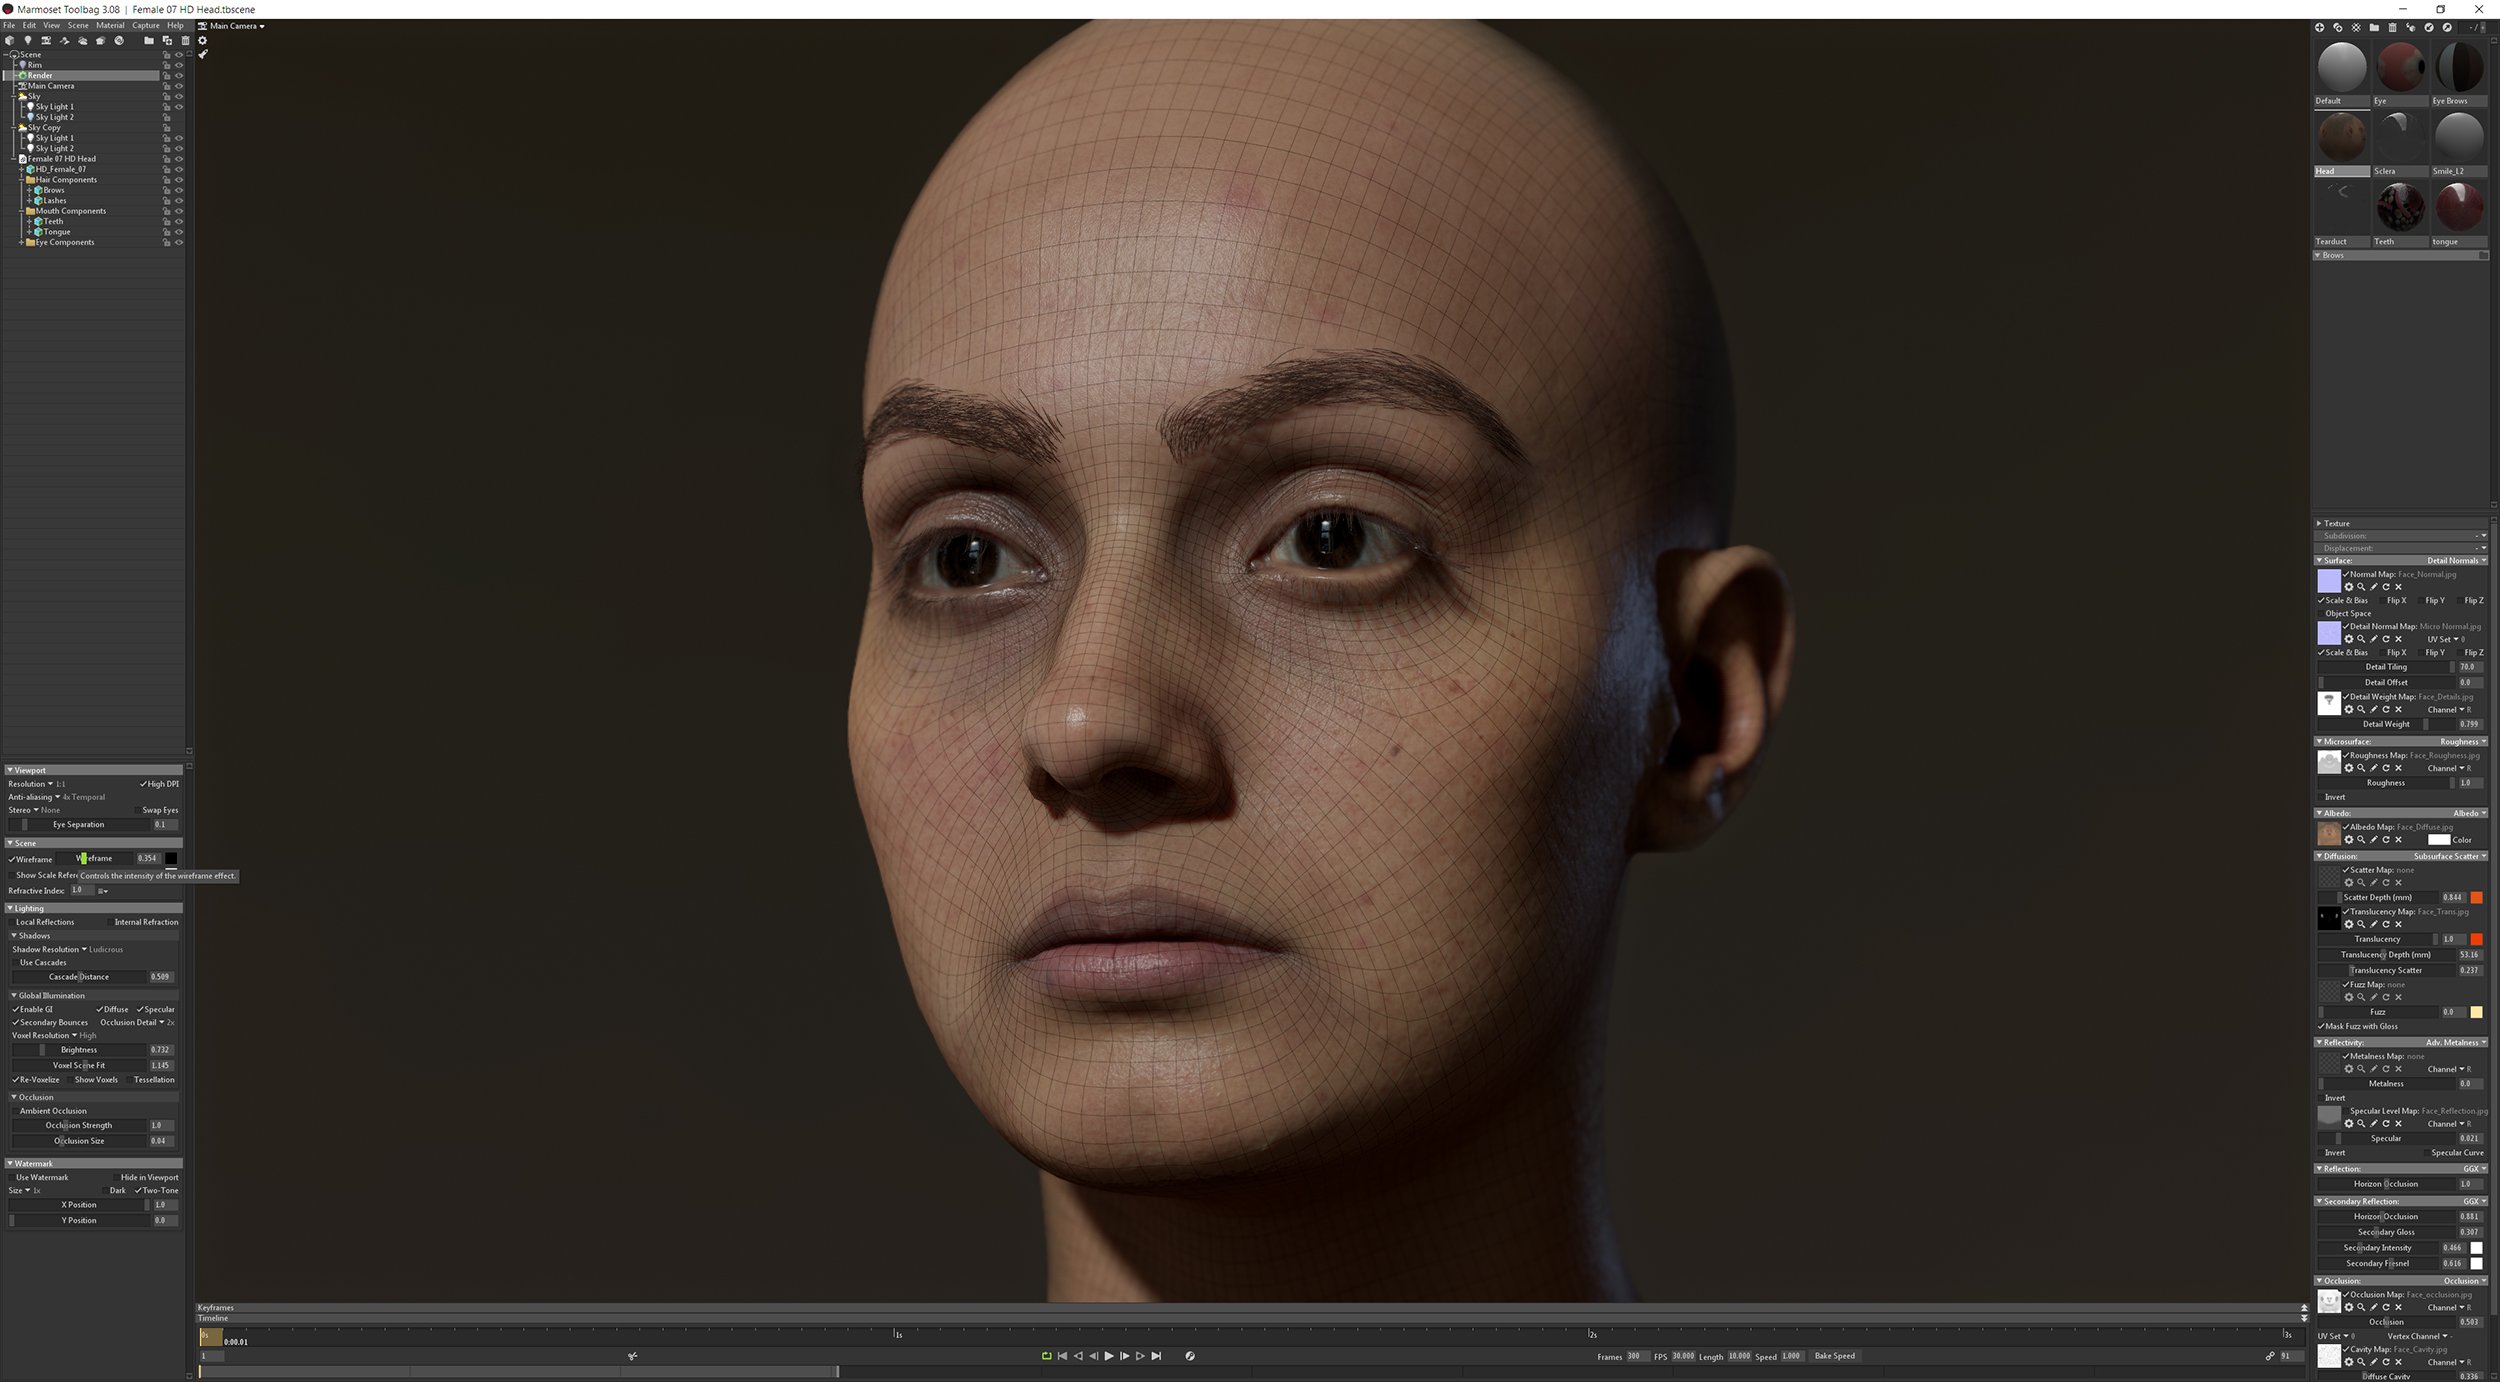2500x1382 pixels.
Task: Open the Shadow Resolution dropdown set to Ludicrous
Action: pos(87,949)
